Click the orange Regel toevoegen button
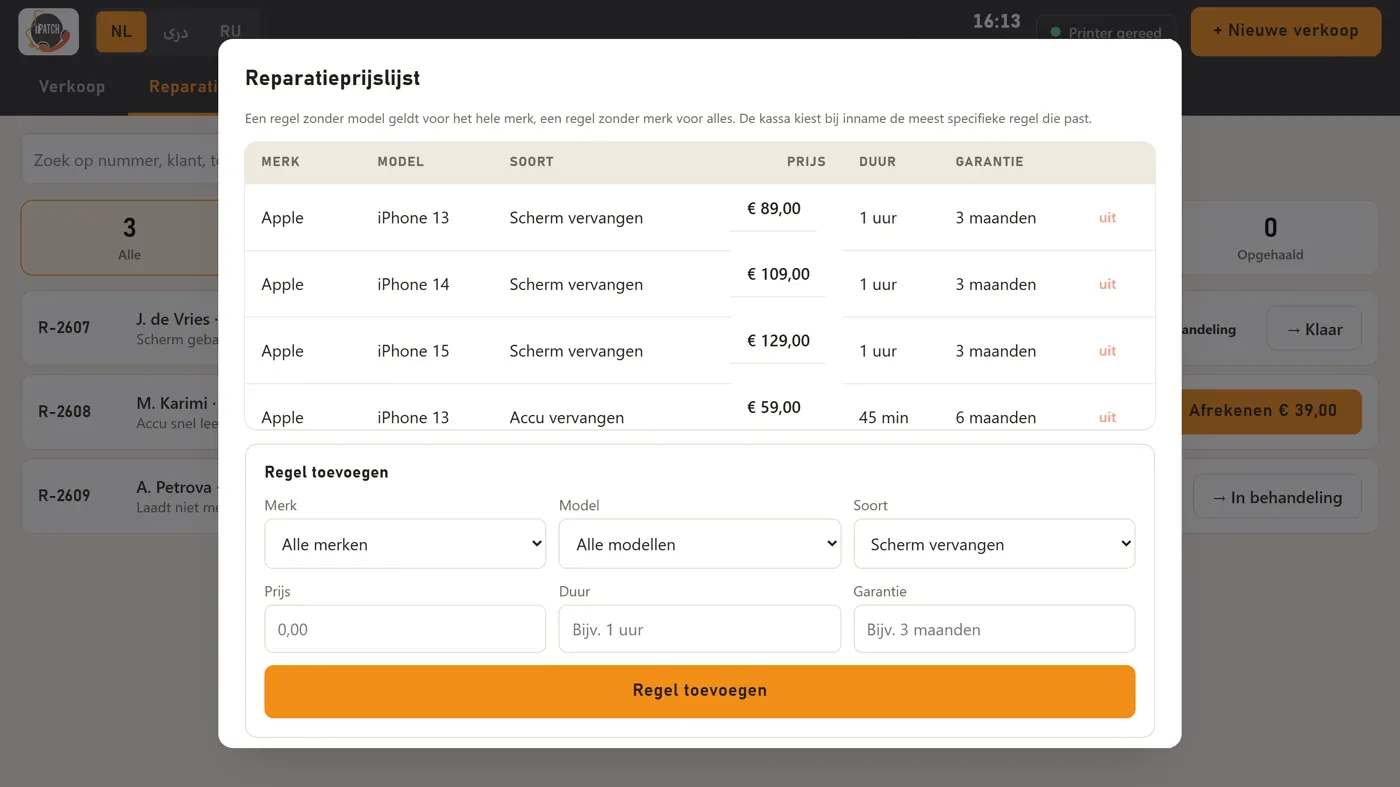The image size is (1400, 787). [x=700, y=691]
